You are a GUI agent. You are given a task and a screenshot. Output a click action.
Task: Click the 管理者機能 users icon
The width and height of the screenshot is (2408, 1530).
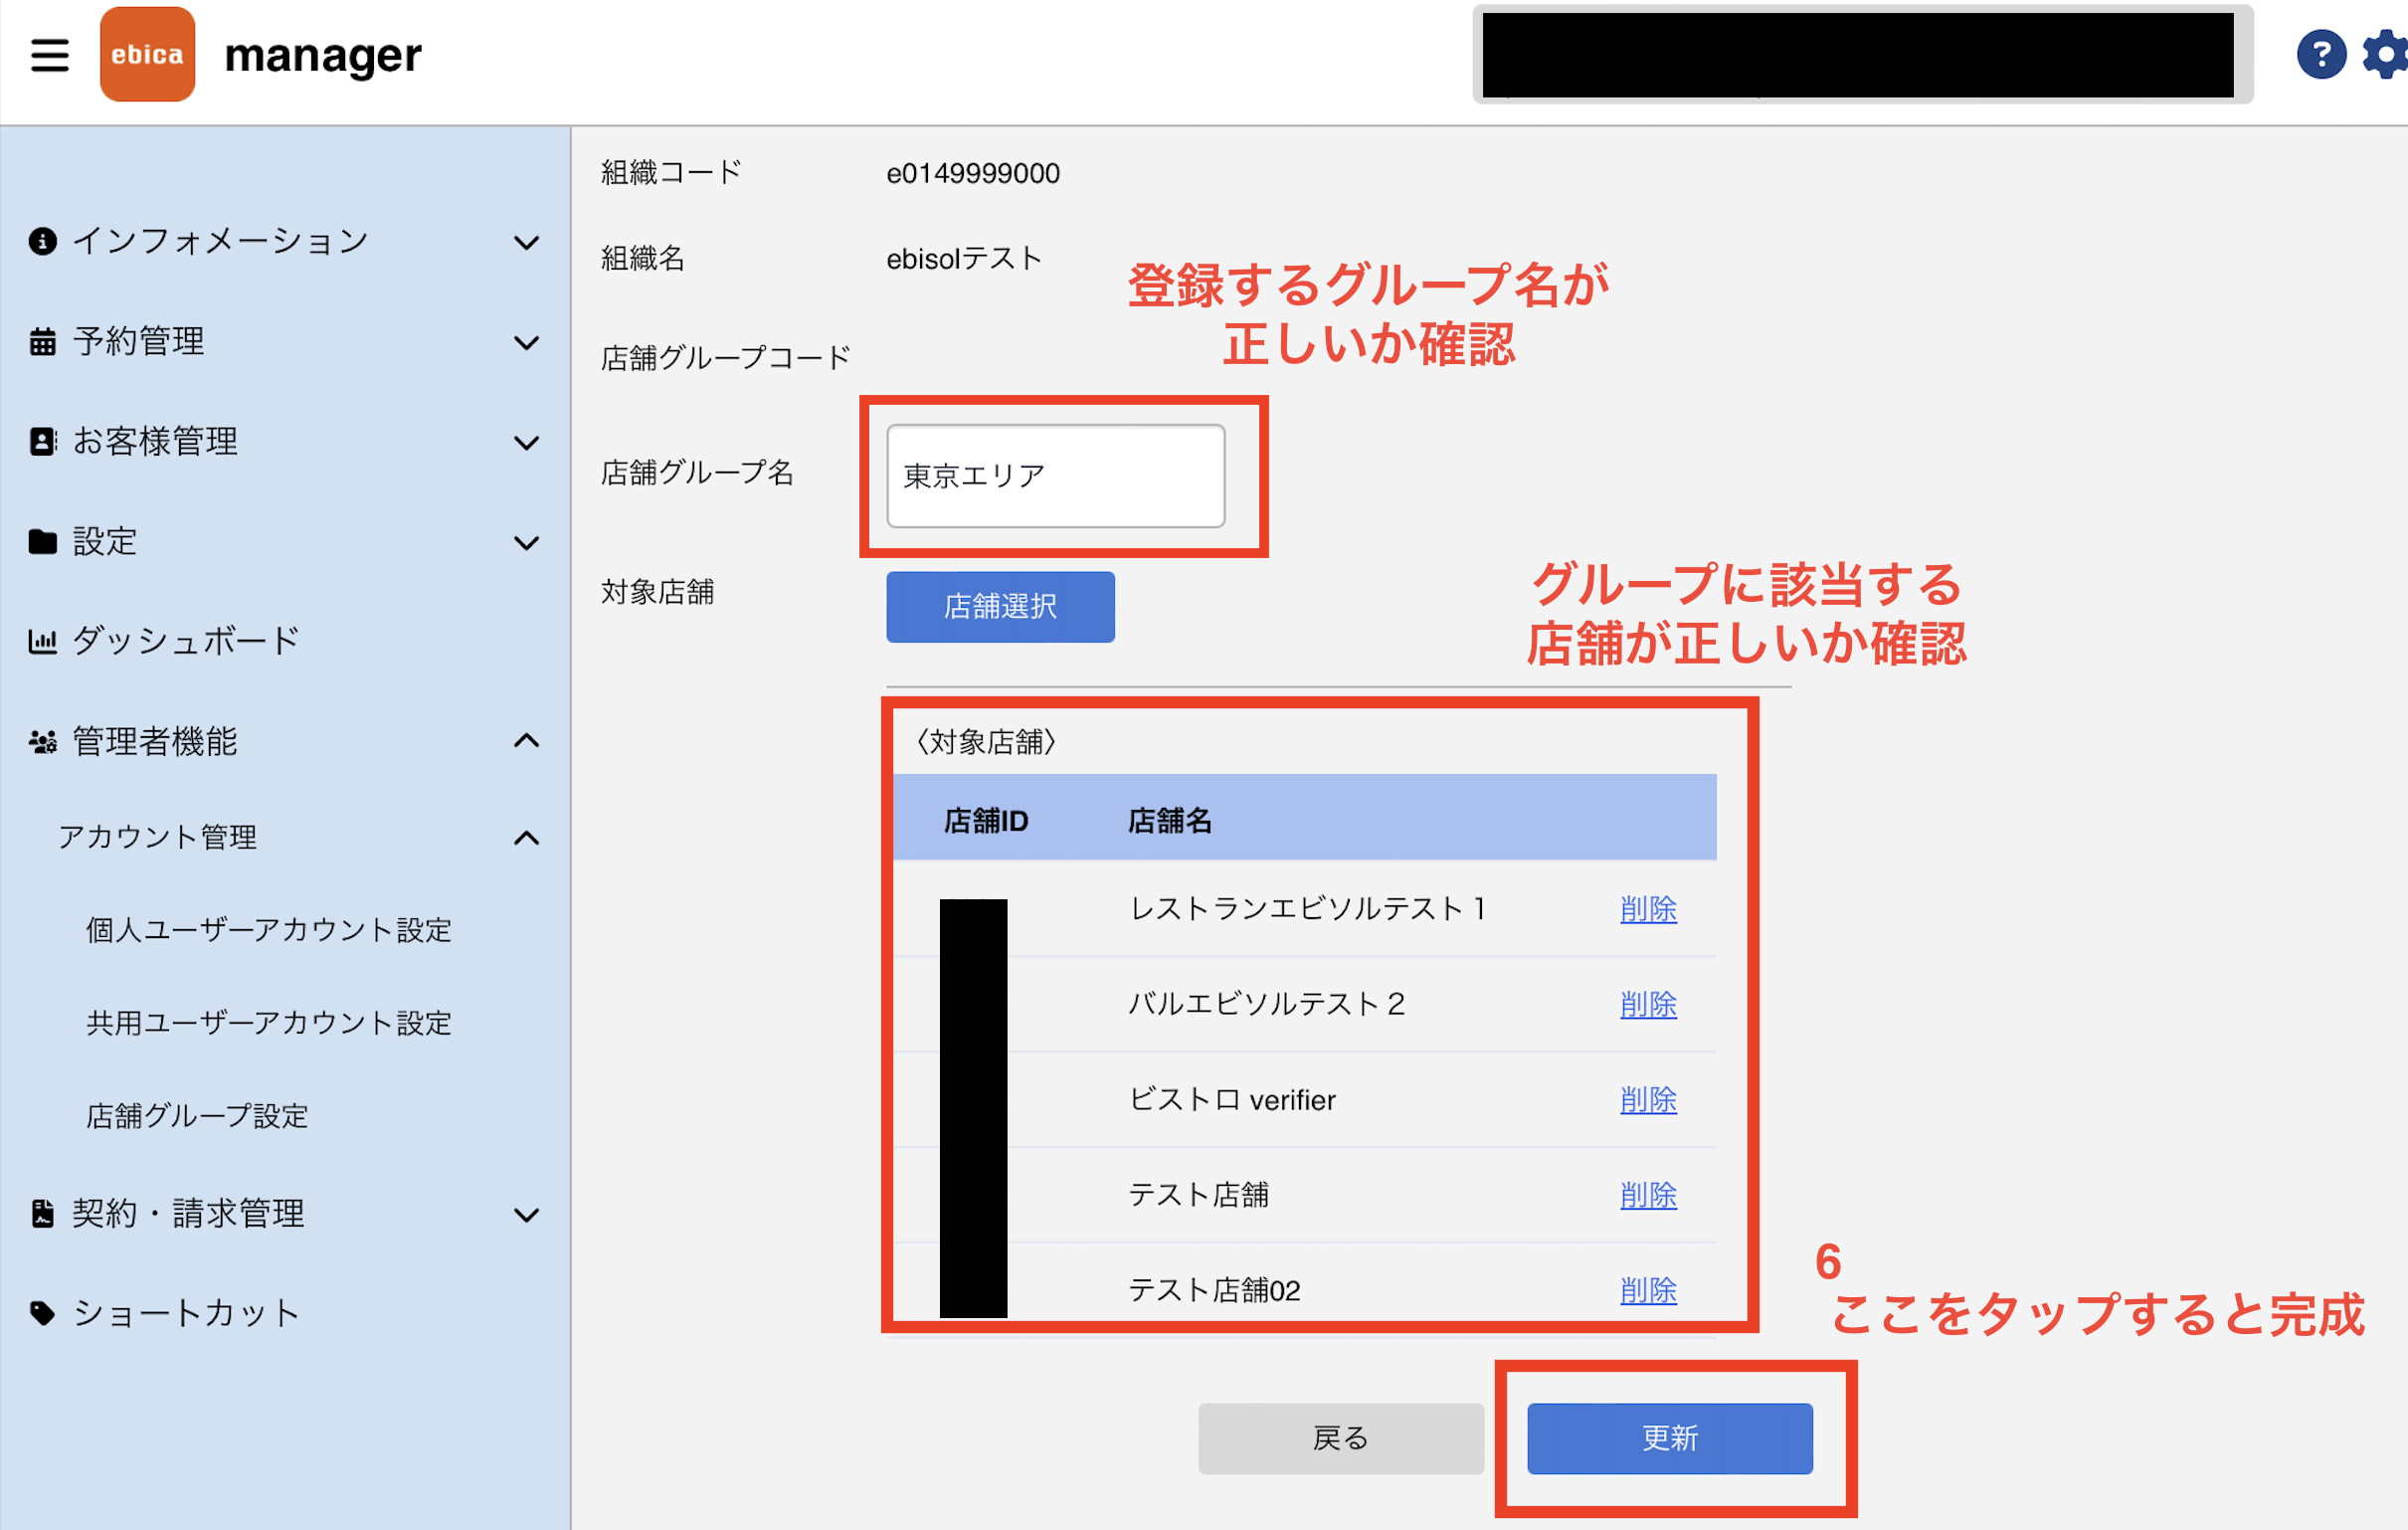pos(42,741)
